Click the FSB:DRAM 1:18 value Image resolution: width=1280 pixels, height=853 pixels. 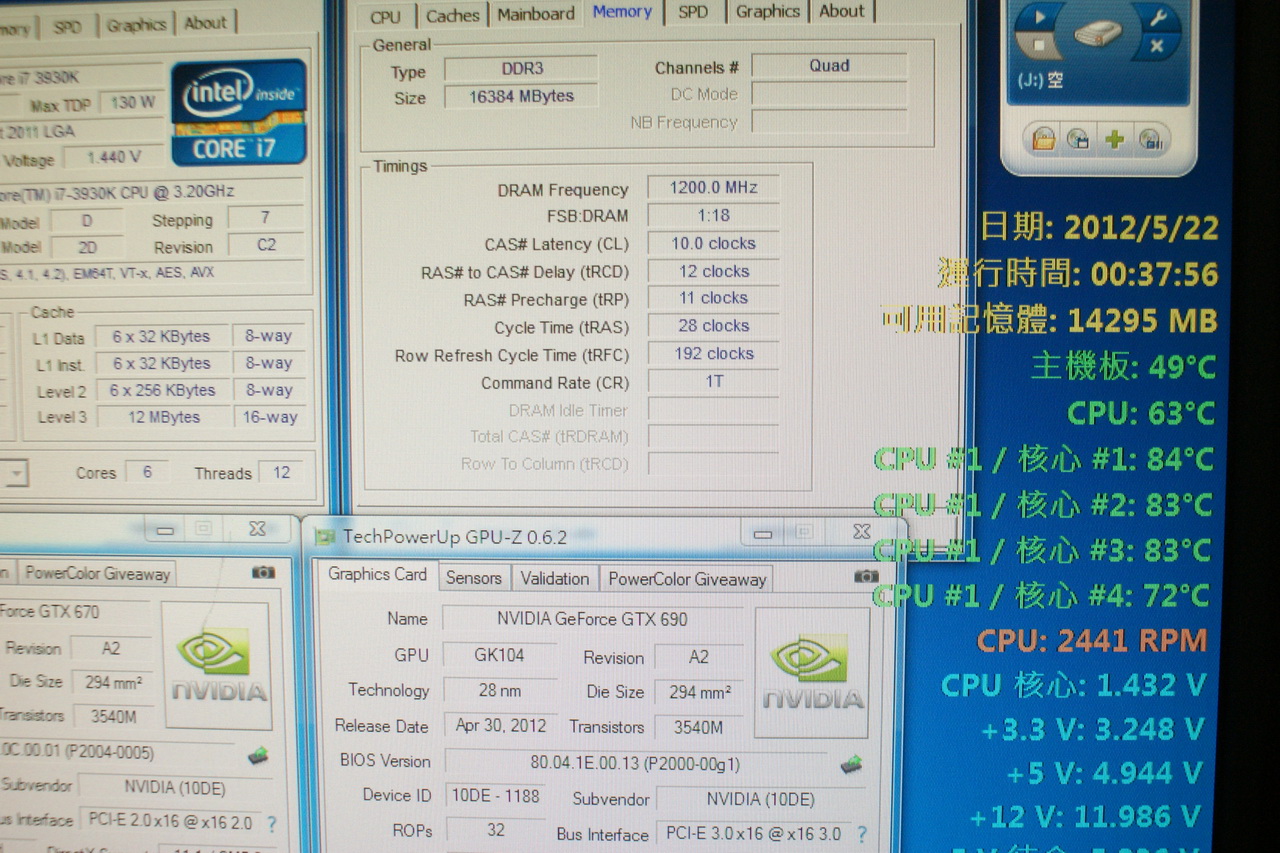coord(713,215)
